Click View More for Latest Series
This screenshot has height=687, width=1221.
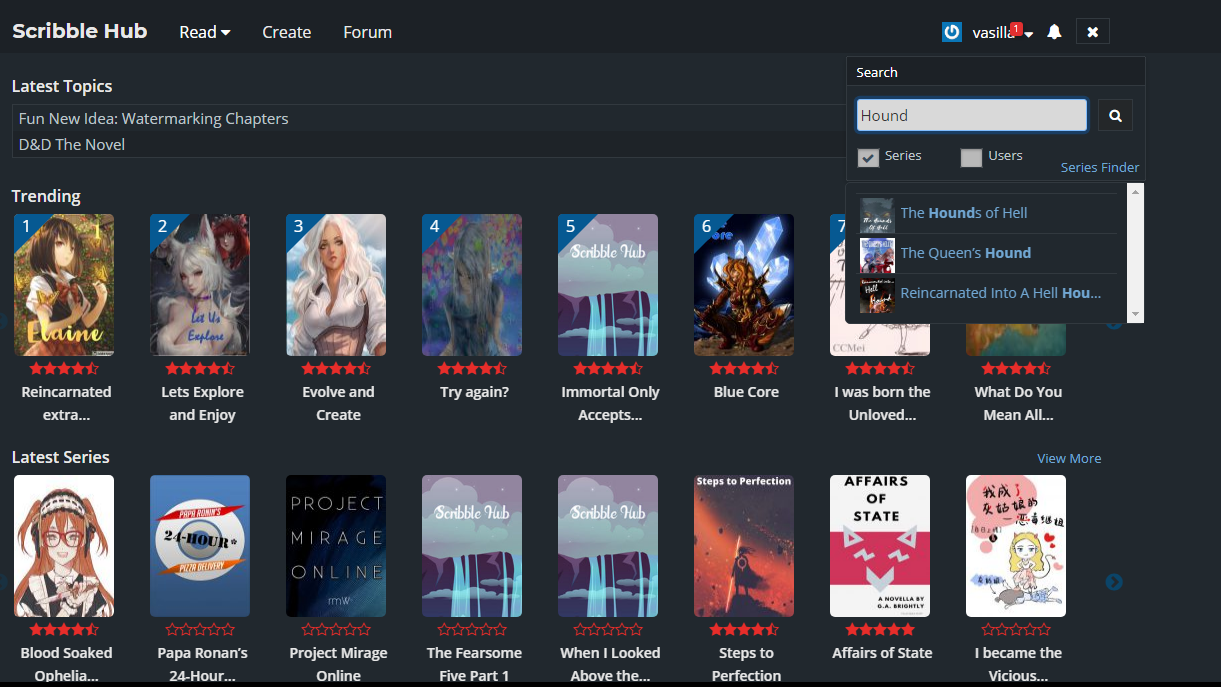pyautogui.click(x=1068, y=459)
